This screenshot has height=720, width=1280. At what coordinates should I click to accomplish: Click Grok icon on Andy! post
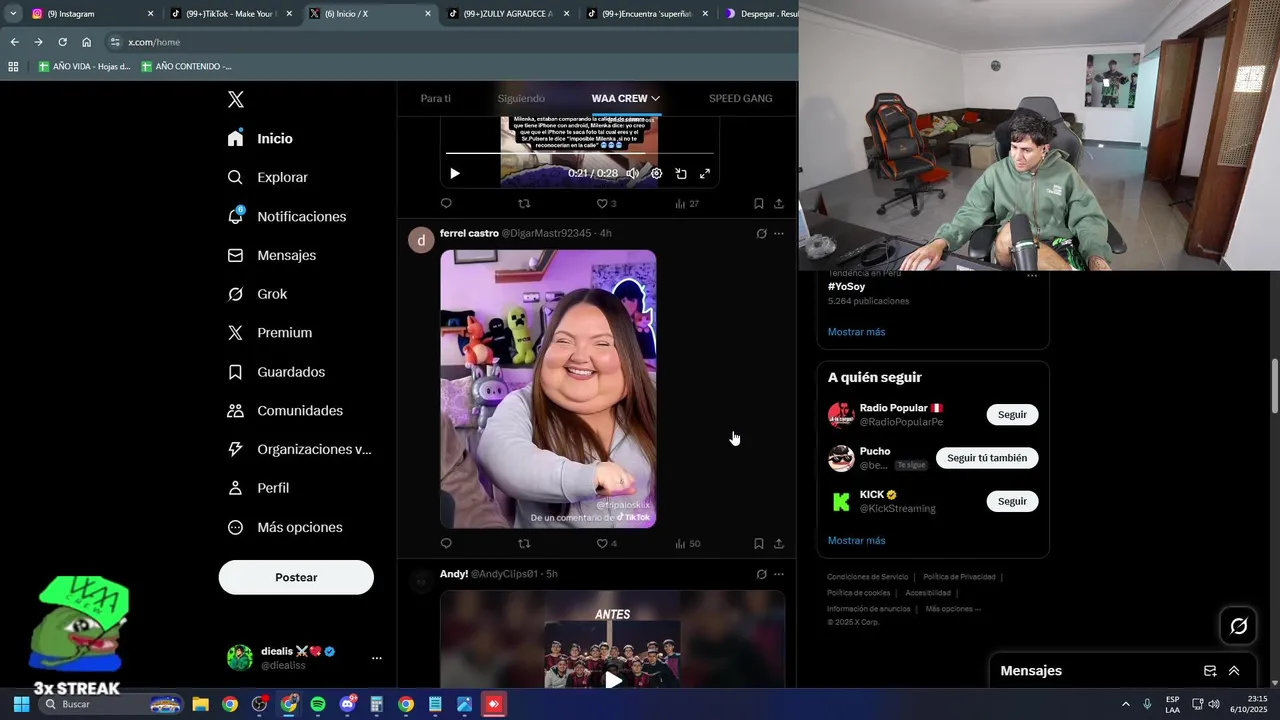(x=761, y=574)
